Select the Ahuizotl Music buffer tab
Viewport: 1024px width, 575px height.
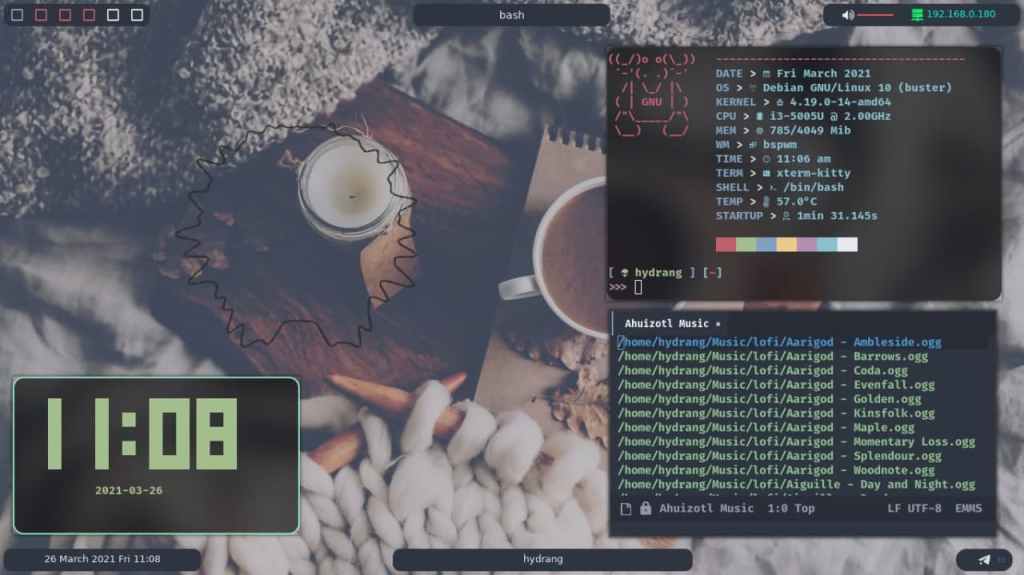coord(666,324)
